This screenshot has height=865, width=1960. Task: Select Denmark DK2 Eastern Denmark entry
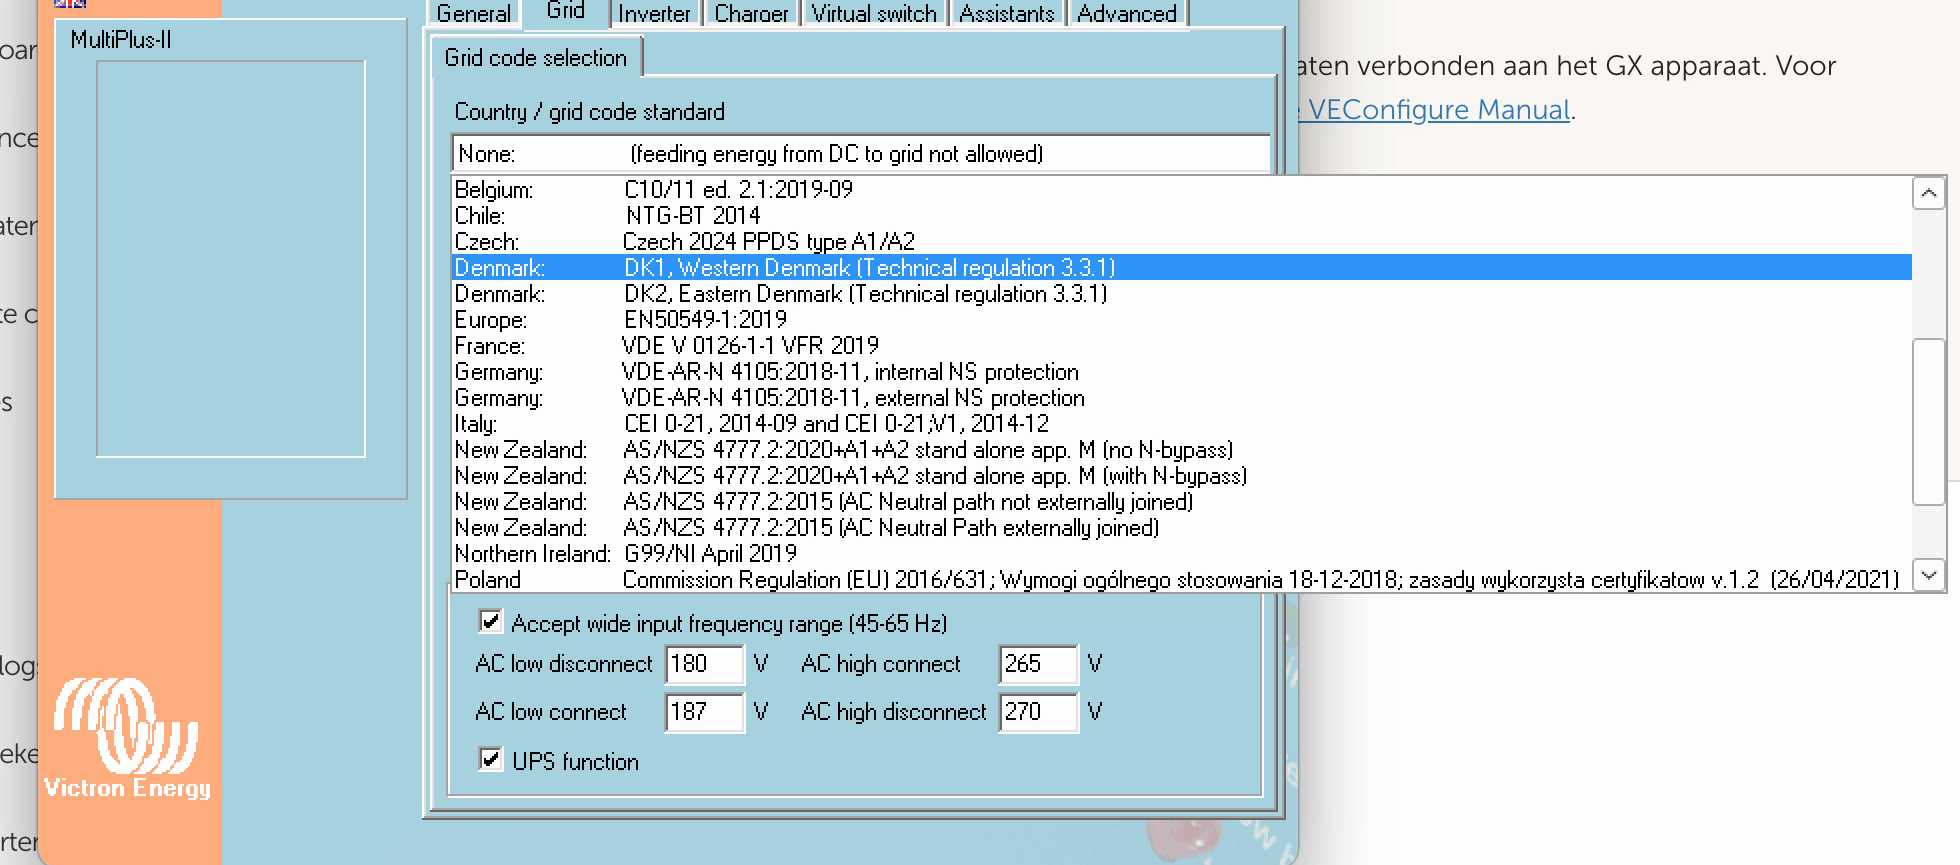pos(1181,294)
